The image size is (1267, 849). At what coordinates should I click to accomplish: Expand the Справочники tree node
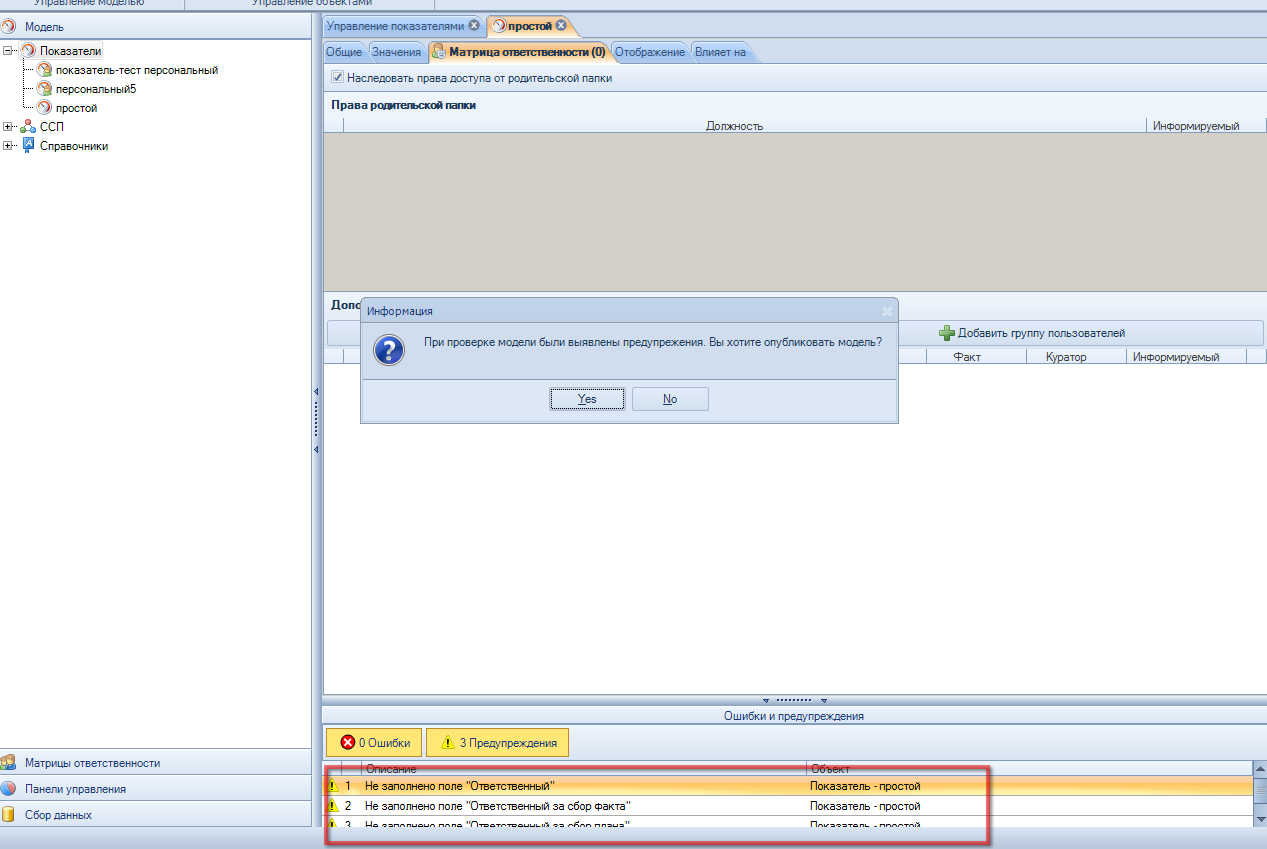[9, 146]
